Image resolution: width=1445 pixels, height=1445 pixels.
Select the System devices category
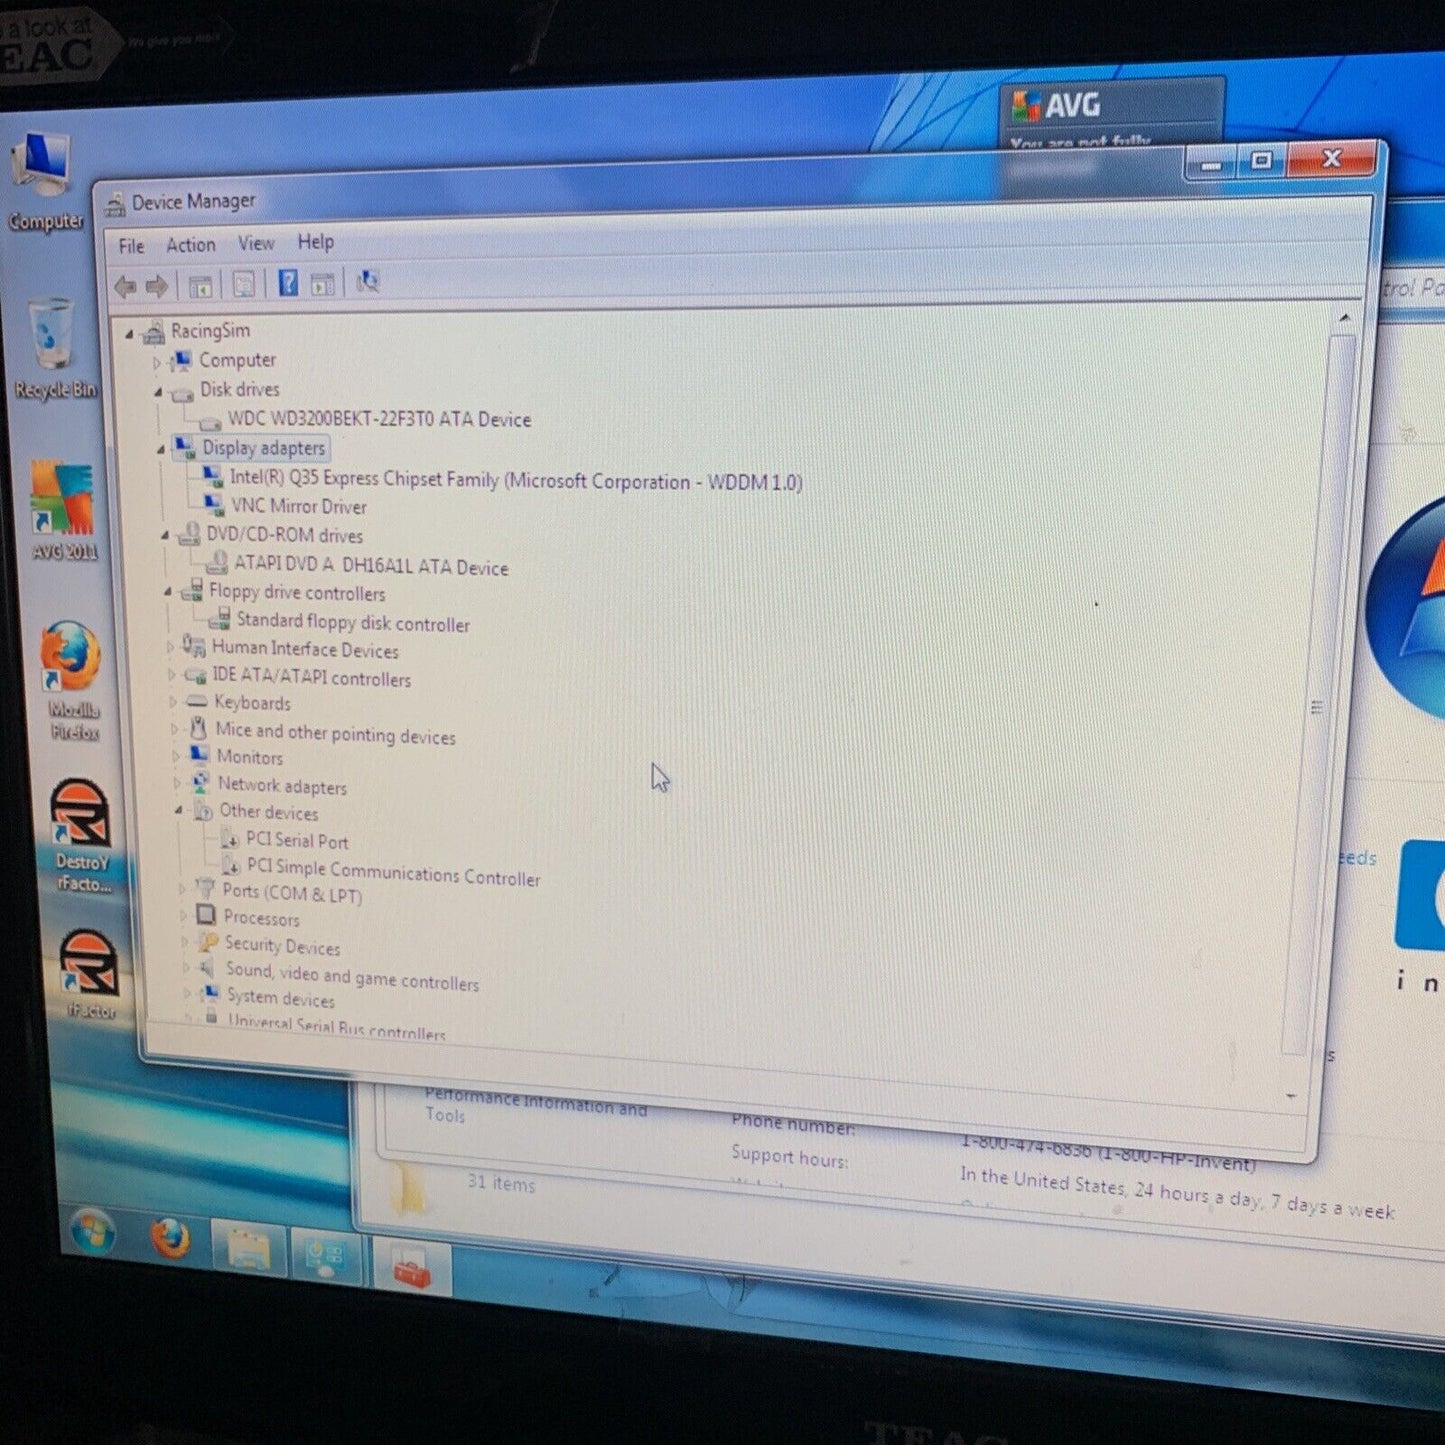280,997
